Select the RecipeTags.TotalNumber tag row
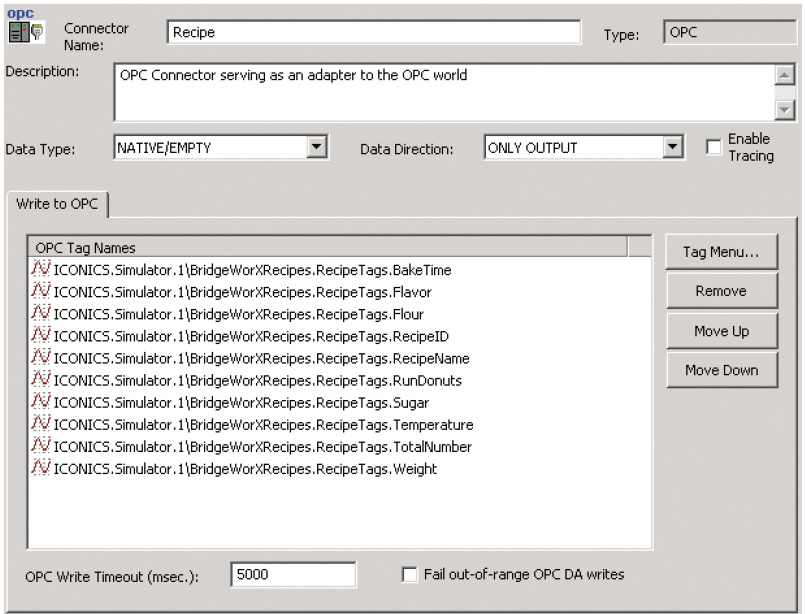Image resolution: width=805 pixels, height=614 pixels. pyautogui.click(x=252, y=446)
